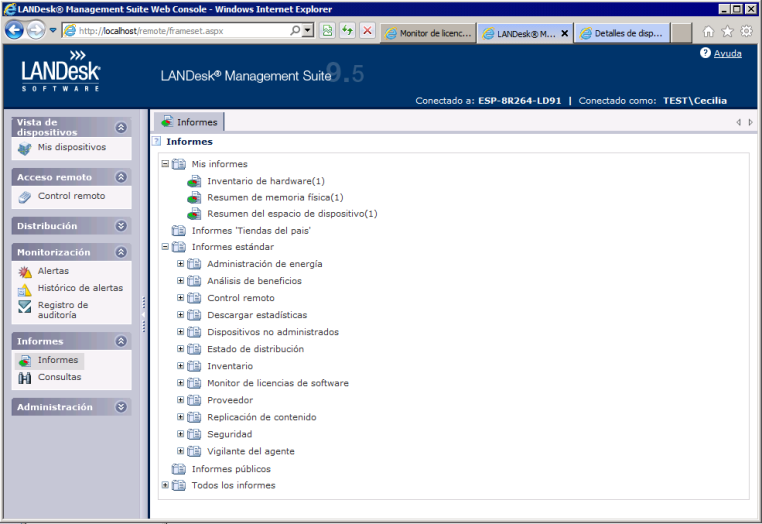
Task: Open a new blank browser tab
Action: pyautogui.click(x=681, y=33)
